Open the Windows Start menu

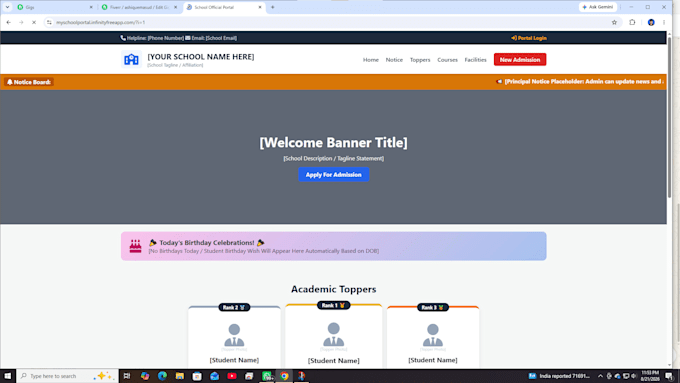click(7, 376)
